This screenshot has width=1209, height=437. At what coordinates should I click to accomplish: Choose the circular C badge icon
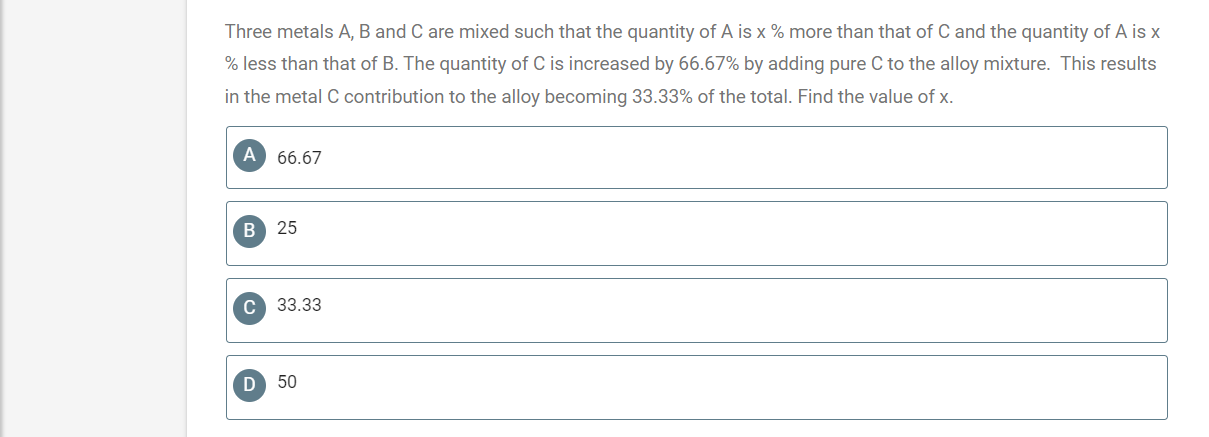249,307
